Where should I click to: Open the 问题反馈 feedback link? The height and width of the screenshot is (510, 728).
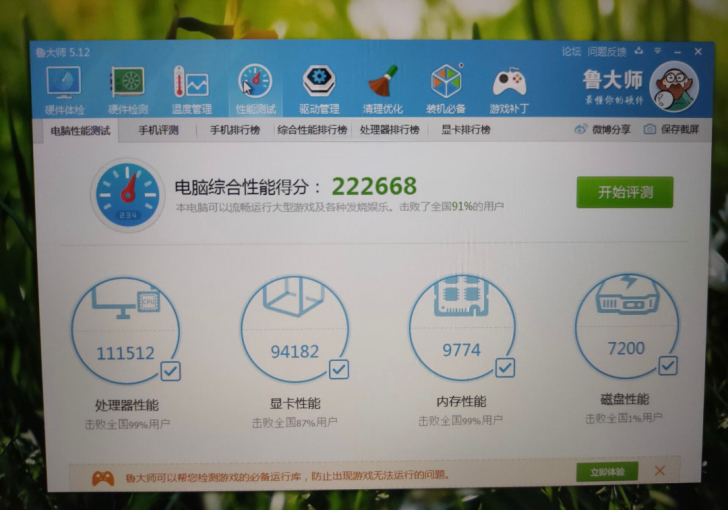click(x=606, y=51)
